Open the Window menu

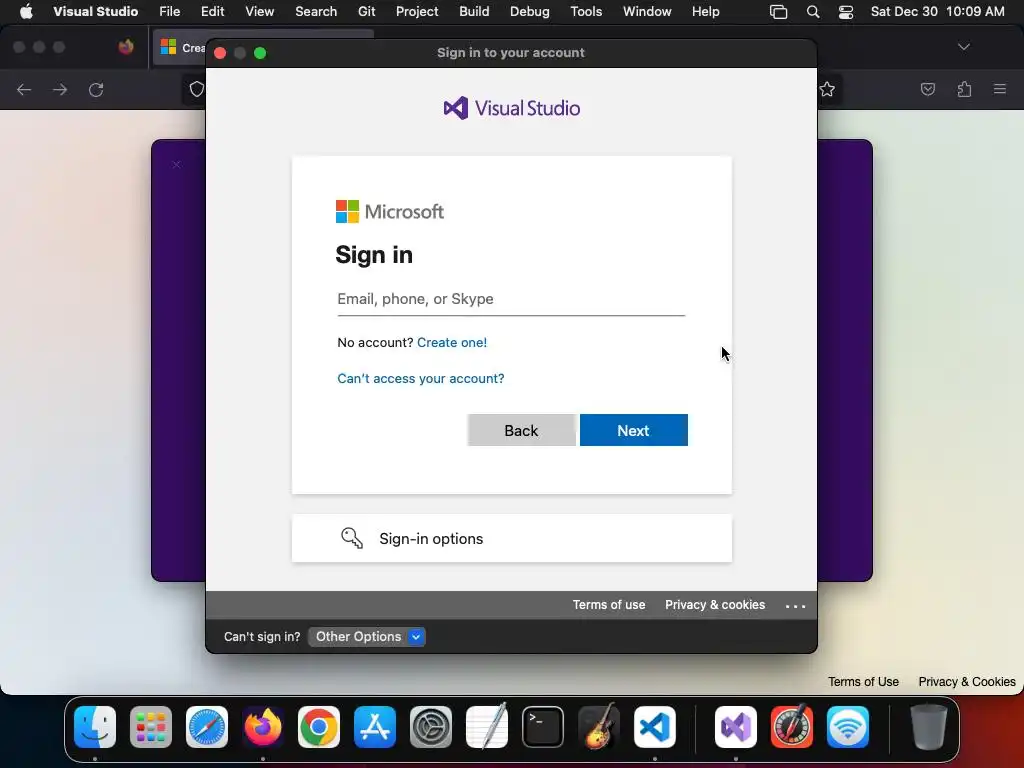click(x=647, y=12)
